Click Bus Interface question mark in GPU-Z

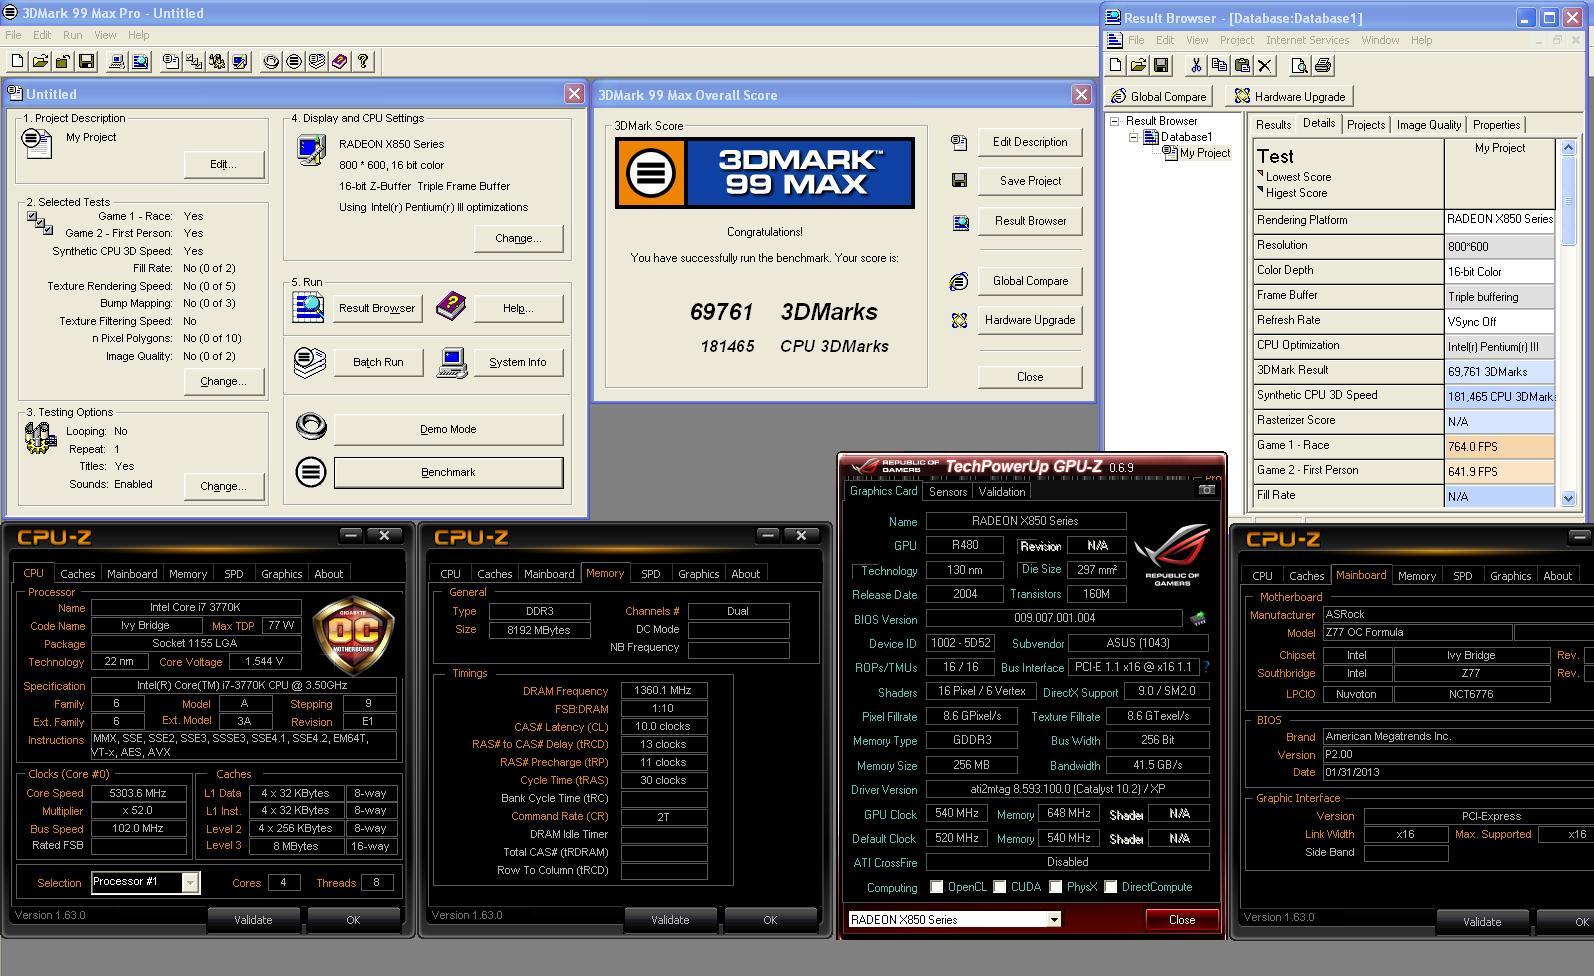[1206, 667]
